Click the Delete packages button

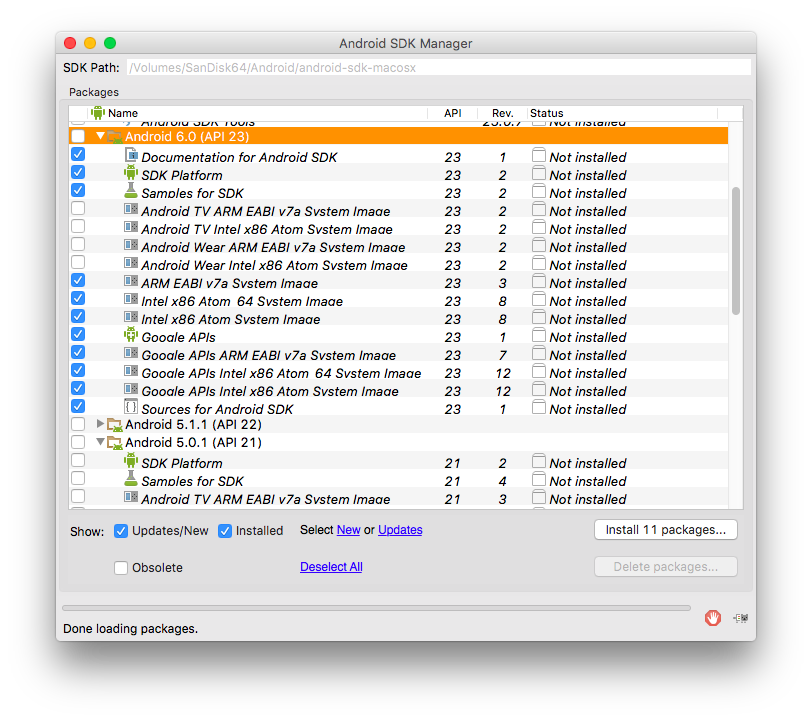[665, 567]
